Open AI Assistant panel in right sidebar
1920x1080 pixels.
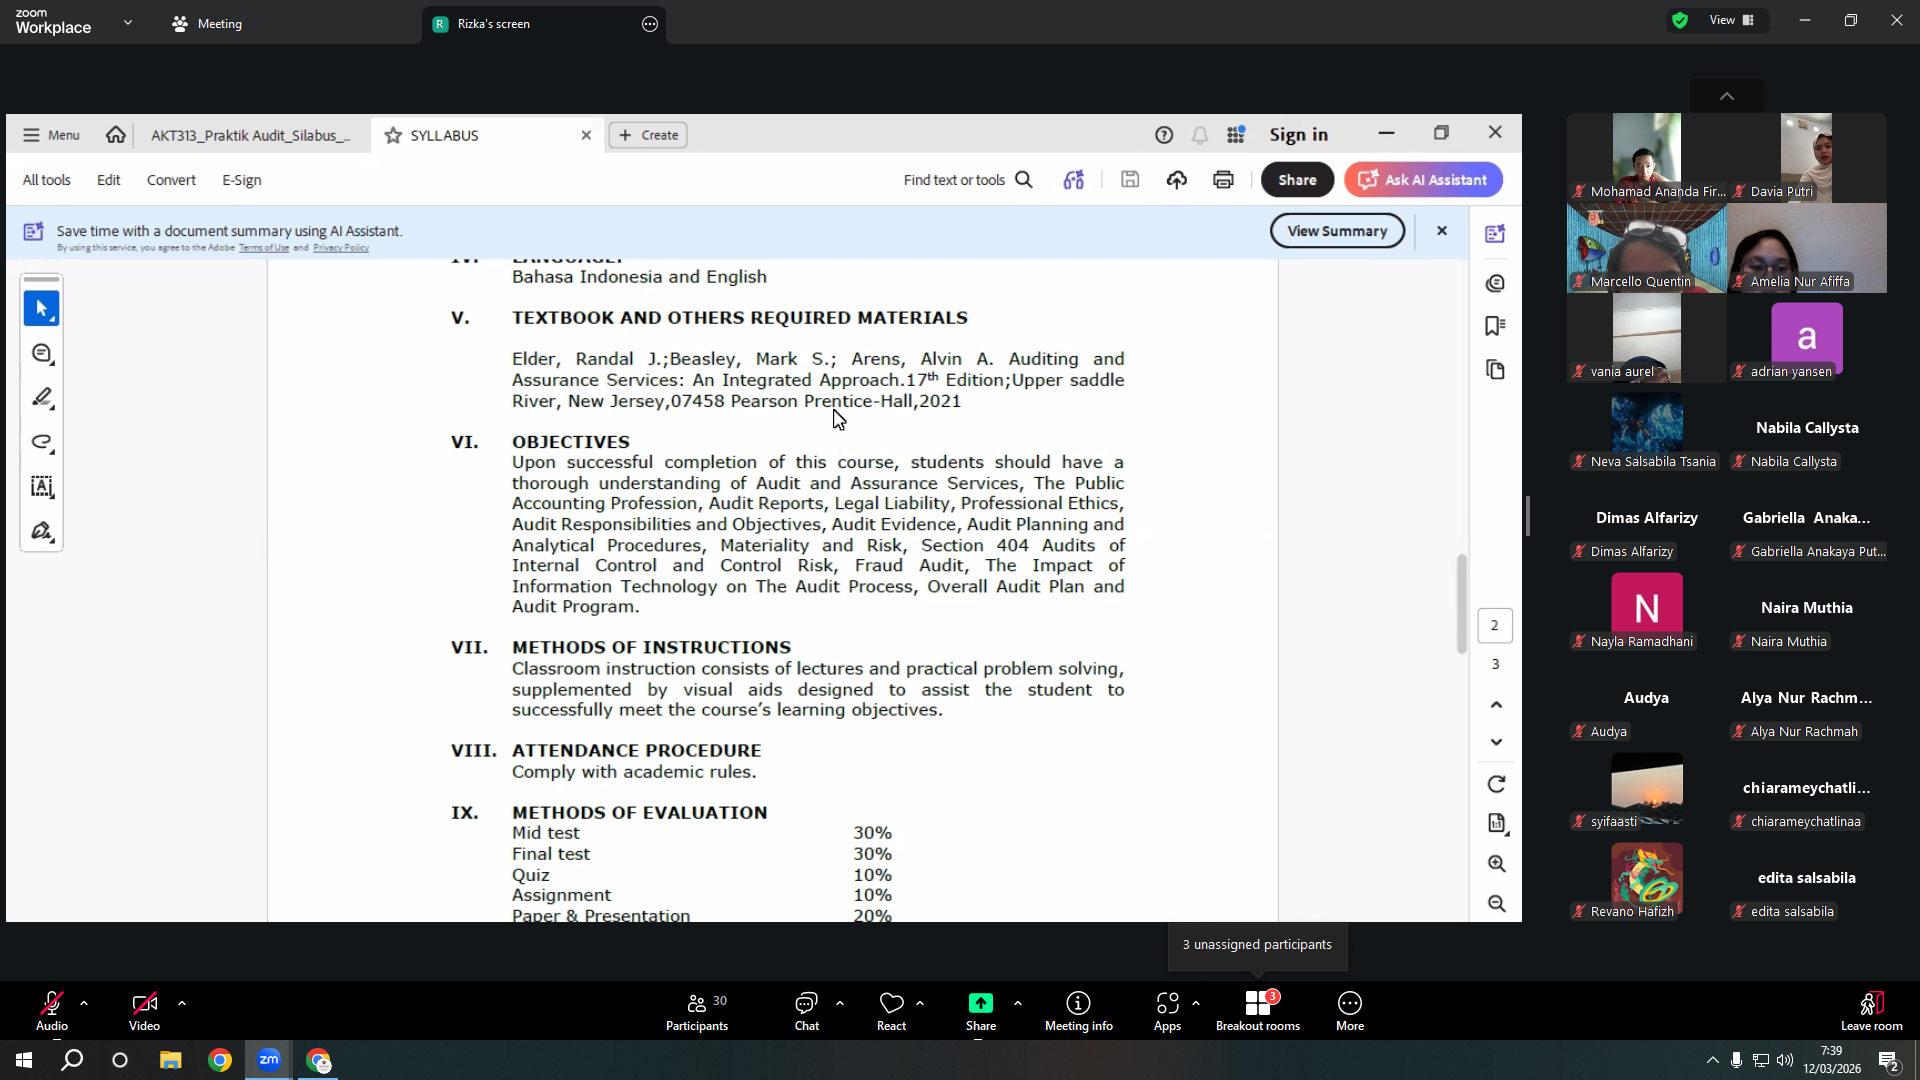point(1496,234)
